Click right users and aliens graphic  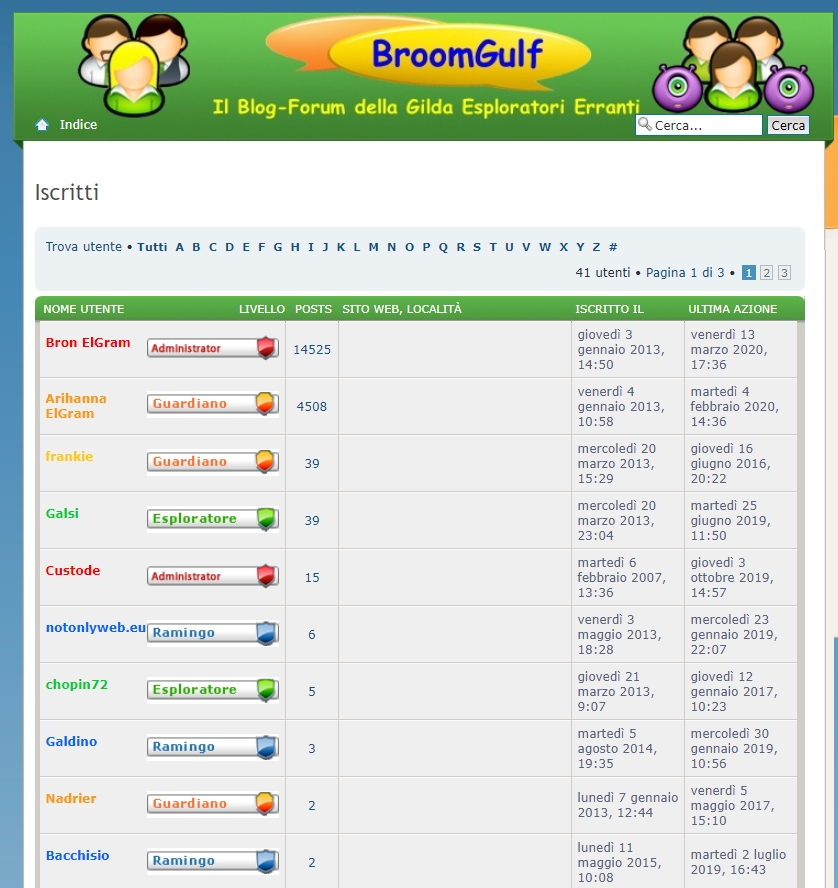733,64
